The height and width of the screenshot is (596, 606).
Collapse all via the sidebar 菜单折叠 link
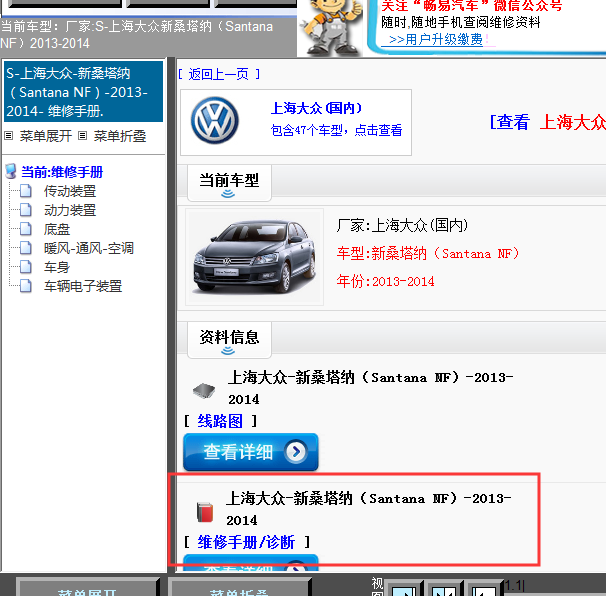(120, 136)
